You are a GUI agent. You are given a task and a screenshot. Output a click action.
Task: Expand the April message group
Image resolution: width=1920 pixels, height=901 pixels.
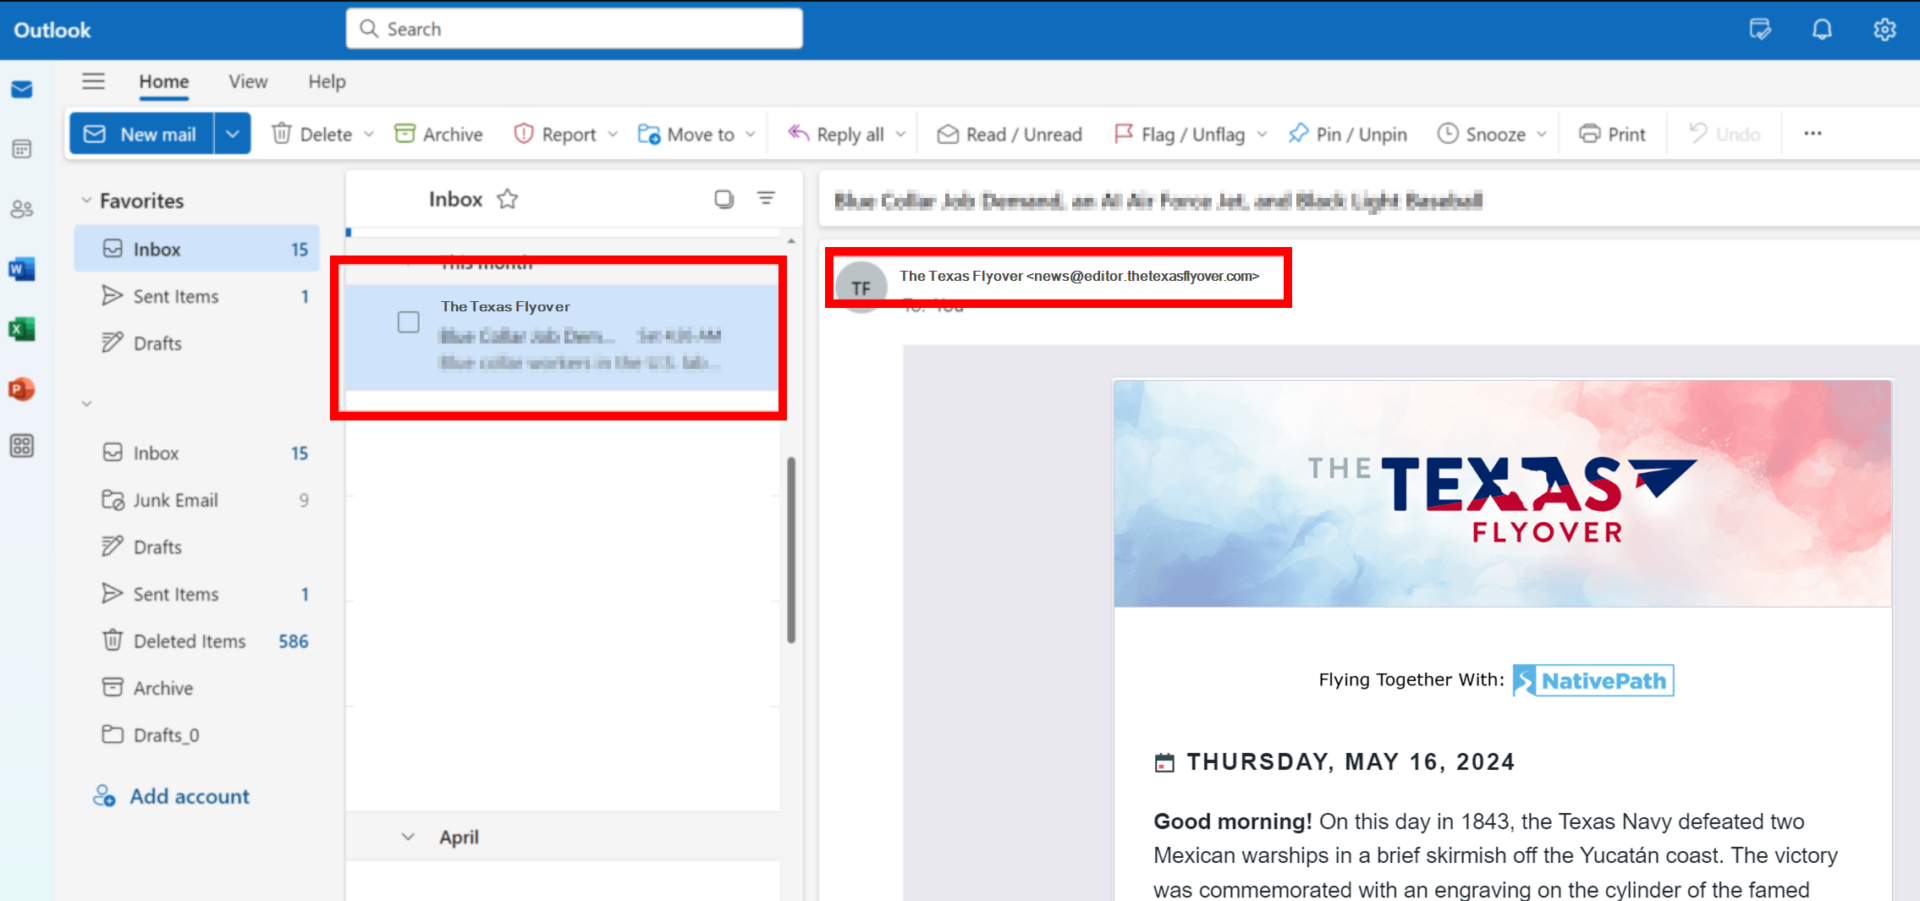click(408, 837)
